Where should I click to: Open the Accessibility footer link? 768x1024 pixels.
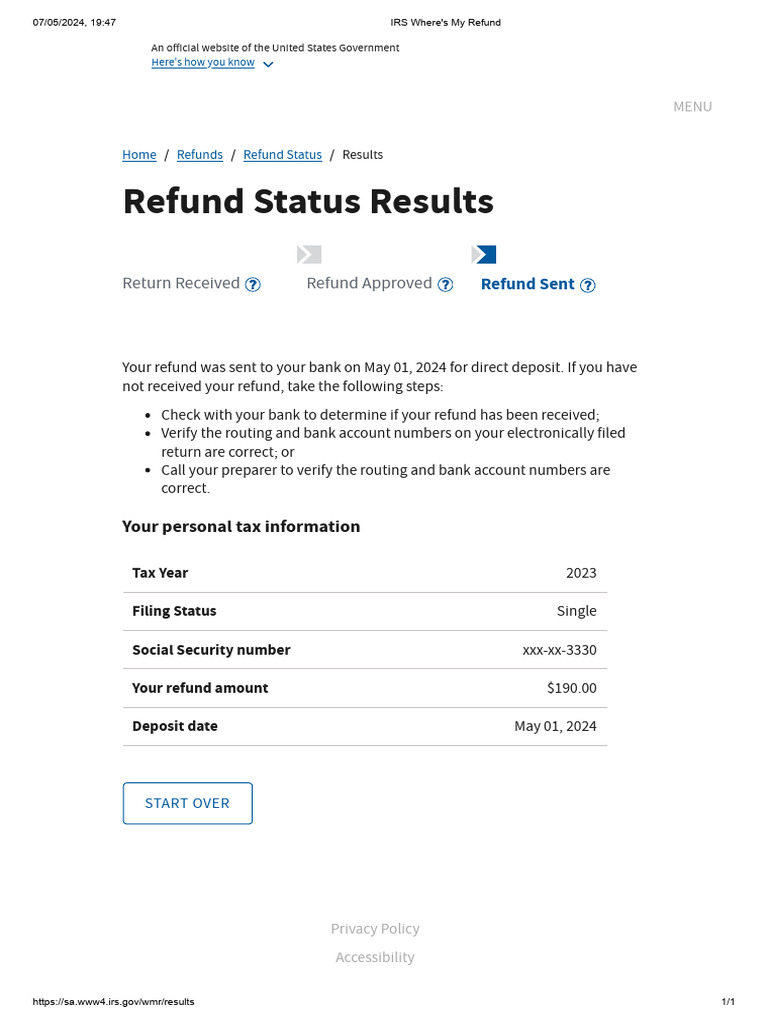[375, 957]
